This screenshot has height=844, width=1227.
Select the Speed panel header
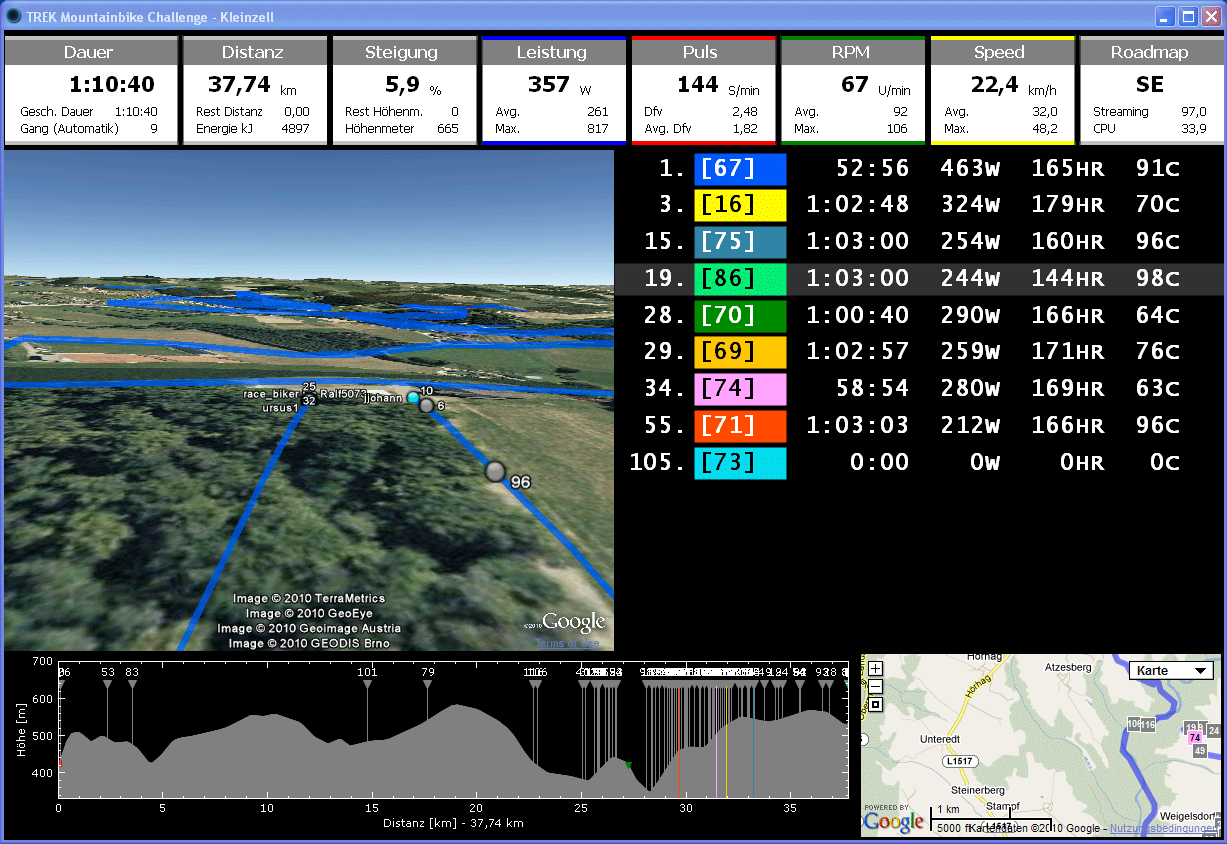point(1002,52)
